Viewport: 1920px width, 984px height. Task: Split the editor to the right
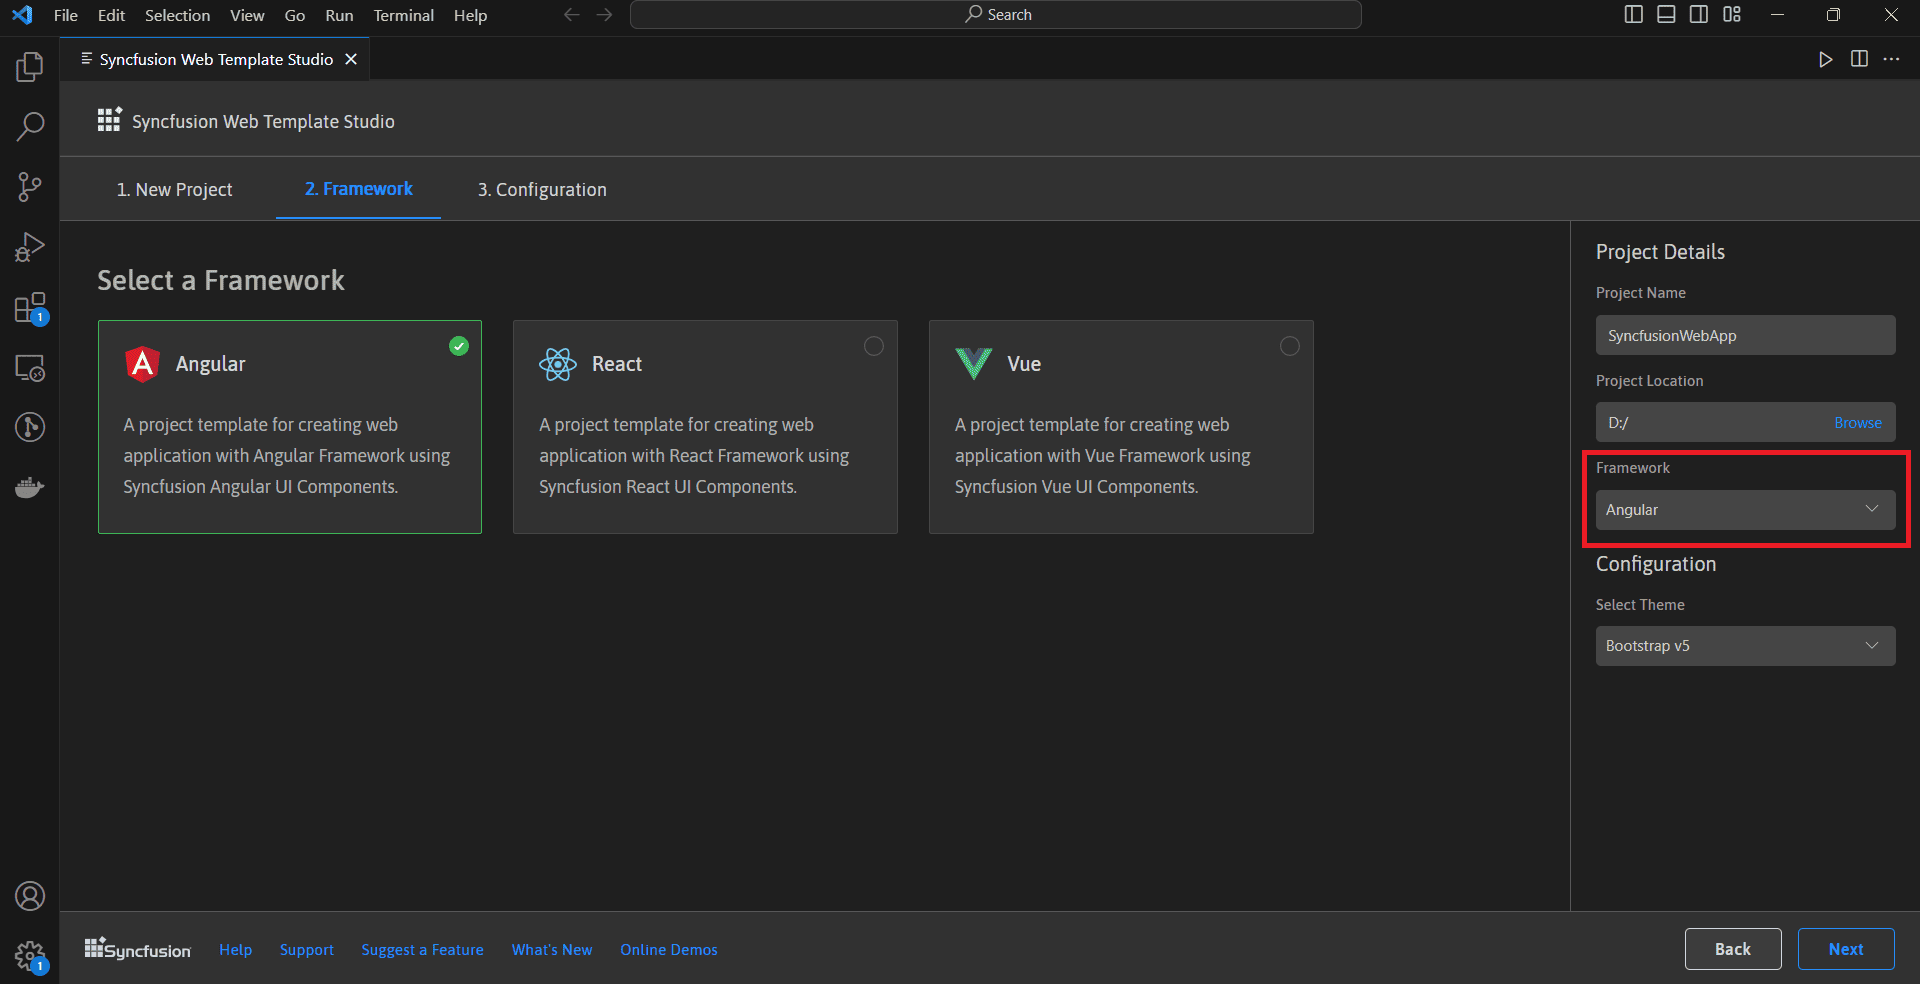coord(1859,59)
